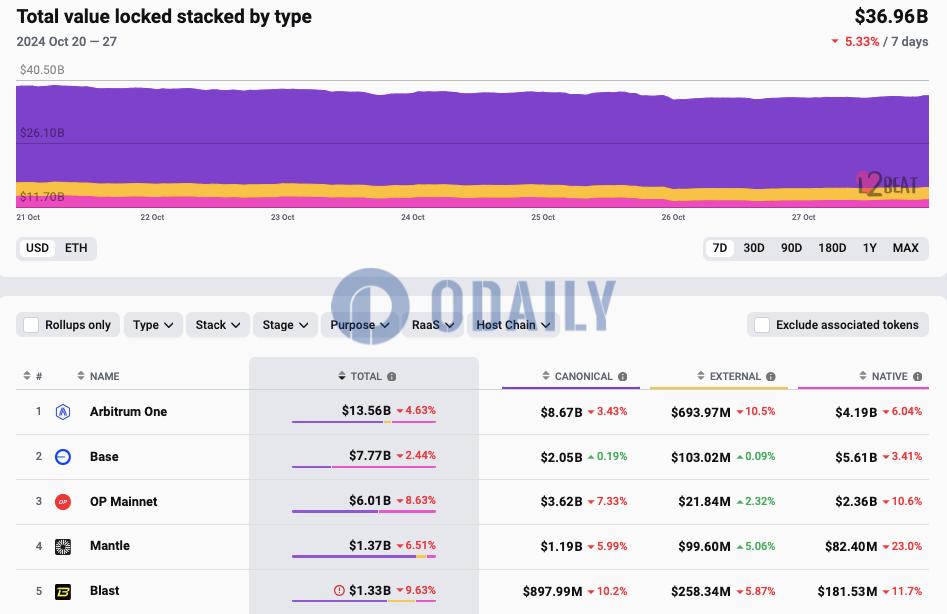Select the 7D time range tab
The image size is (947, 614).
pyautogui.click(x=720, y=248)
